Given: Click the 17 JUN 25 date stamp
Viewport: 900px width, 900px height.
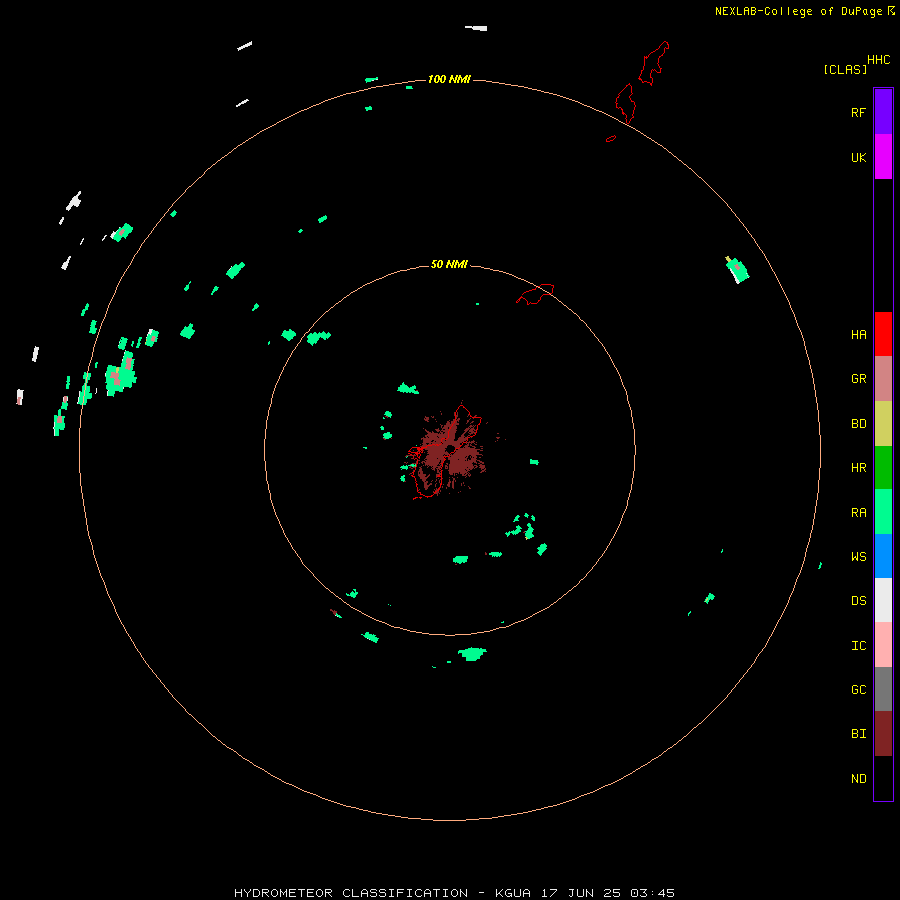Looking at the screenshot, I should pos(580,893).
